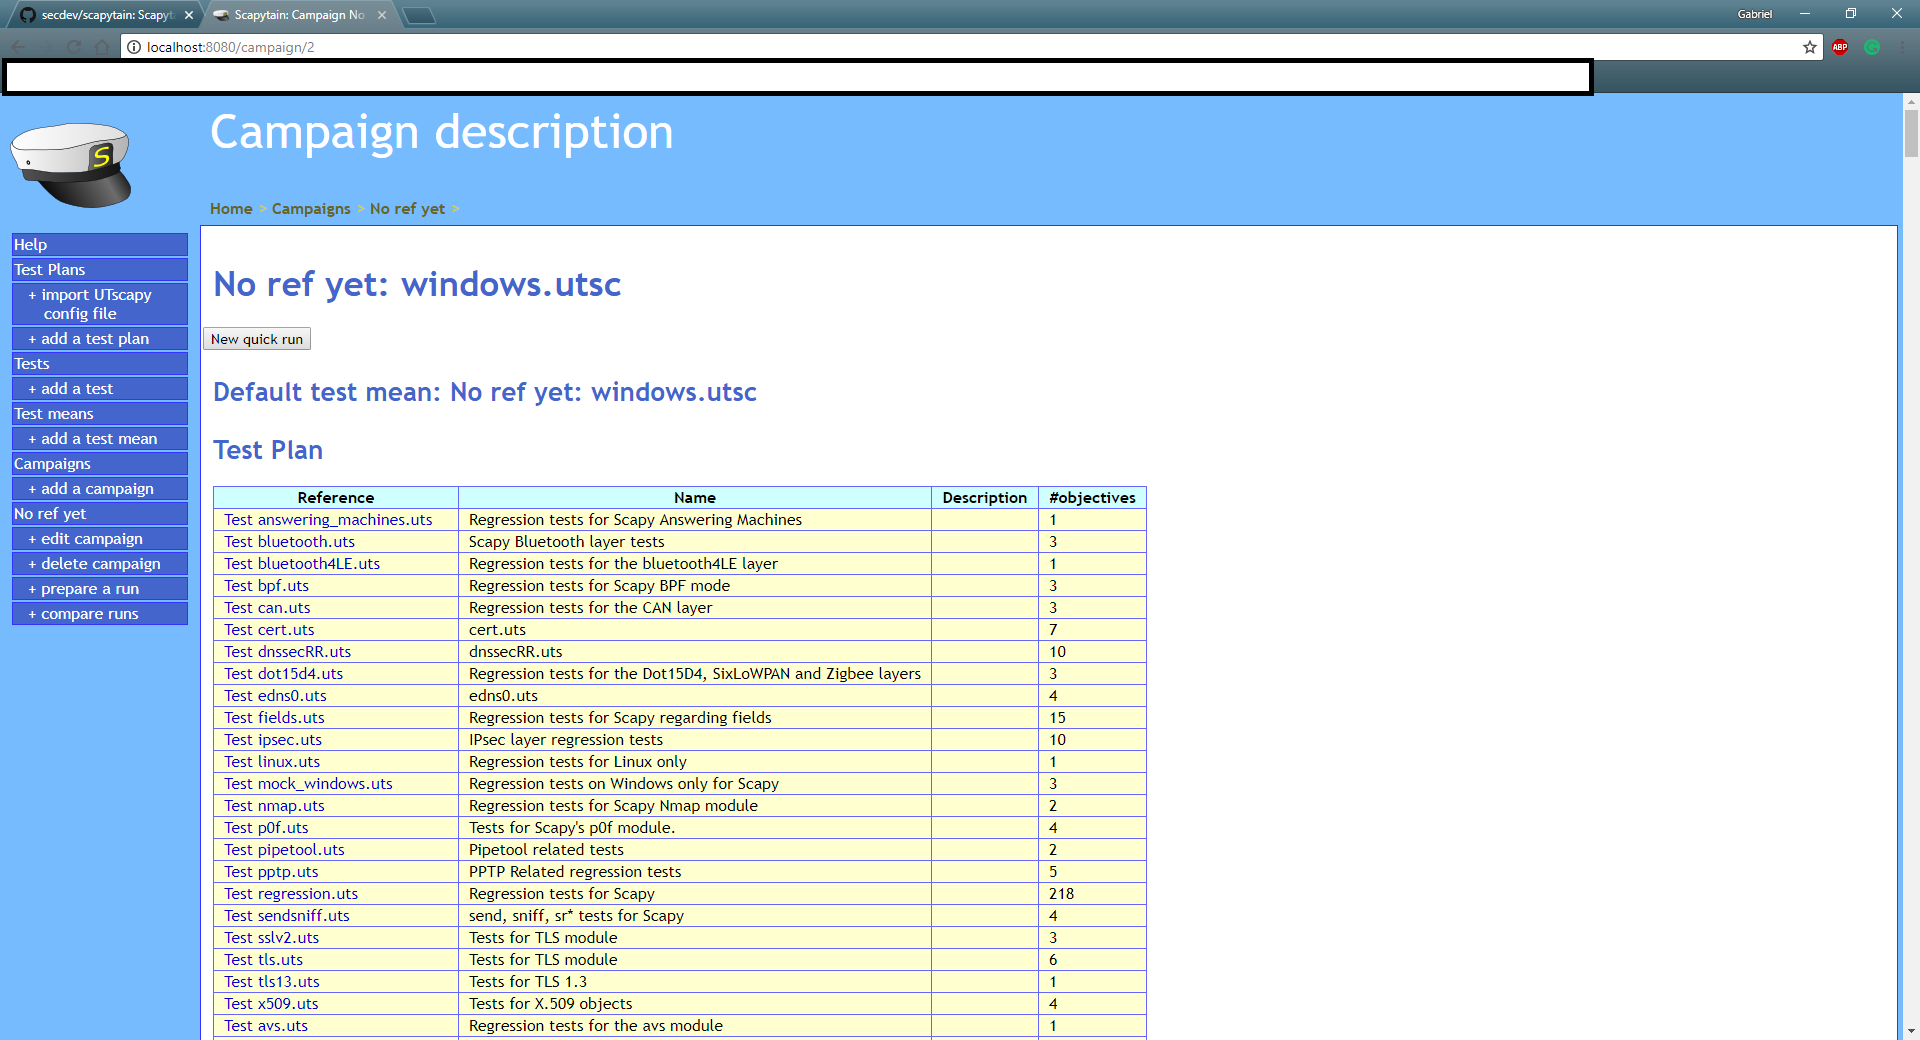Open Test x509.uts reference
Image resolution: width=1920 pixels, height=1040 pixels.
click(271, 1004)
